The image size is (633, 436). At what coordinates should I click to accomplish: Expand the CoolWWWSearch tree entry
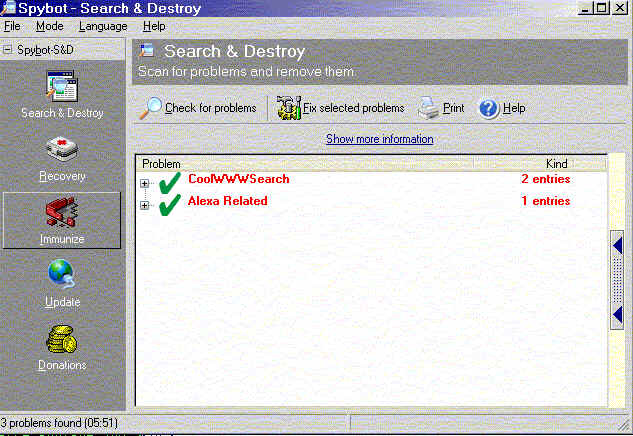[x=145, y=184]
